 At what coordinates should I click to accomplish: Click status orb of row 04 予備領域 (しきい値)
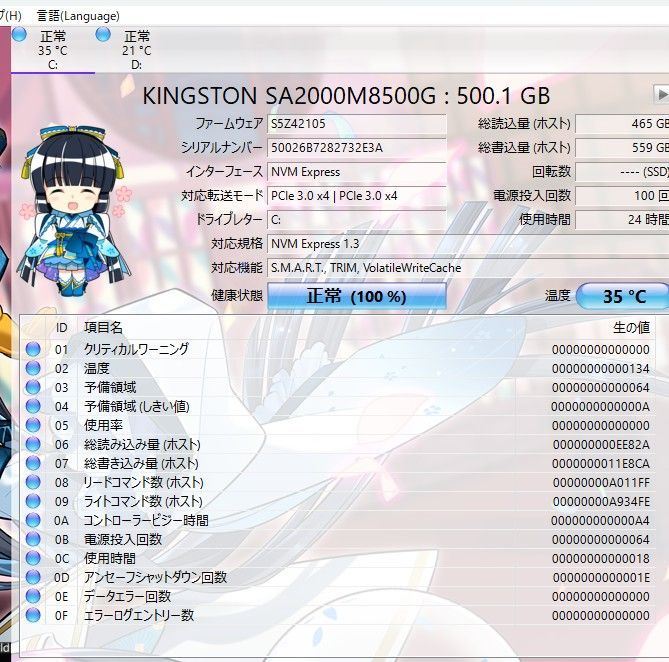click(x=33, y=406)
